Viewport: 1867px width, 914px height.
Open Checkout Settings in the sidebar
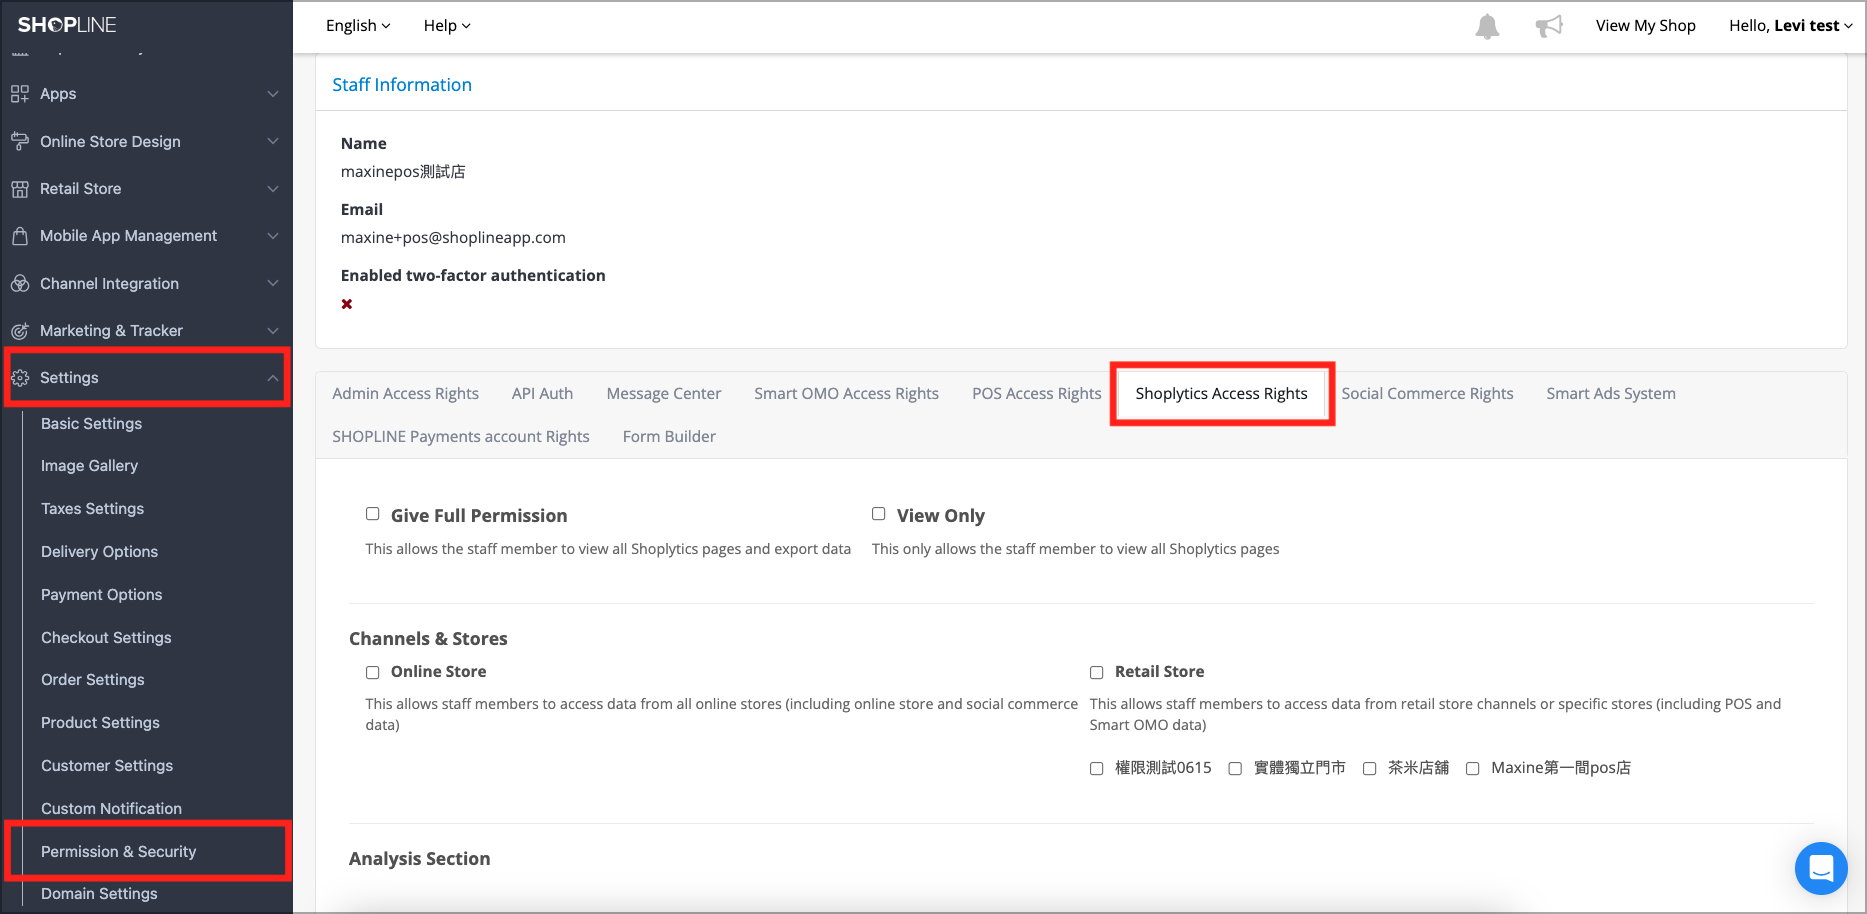pos(106,638)
